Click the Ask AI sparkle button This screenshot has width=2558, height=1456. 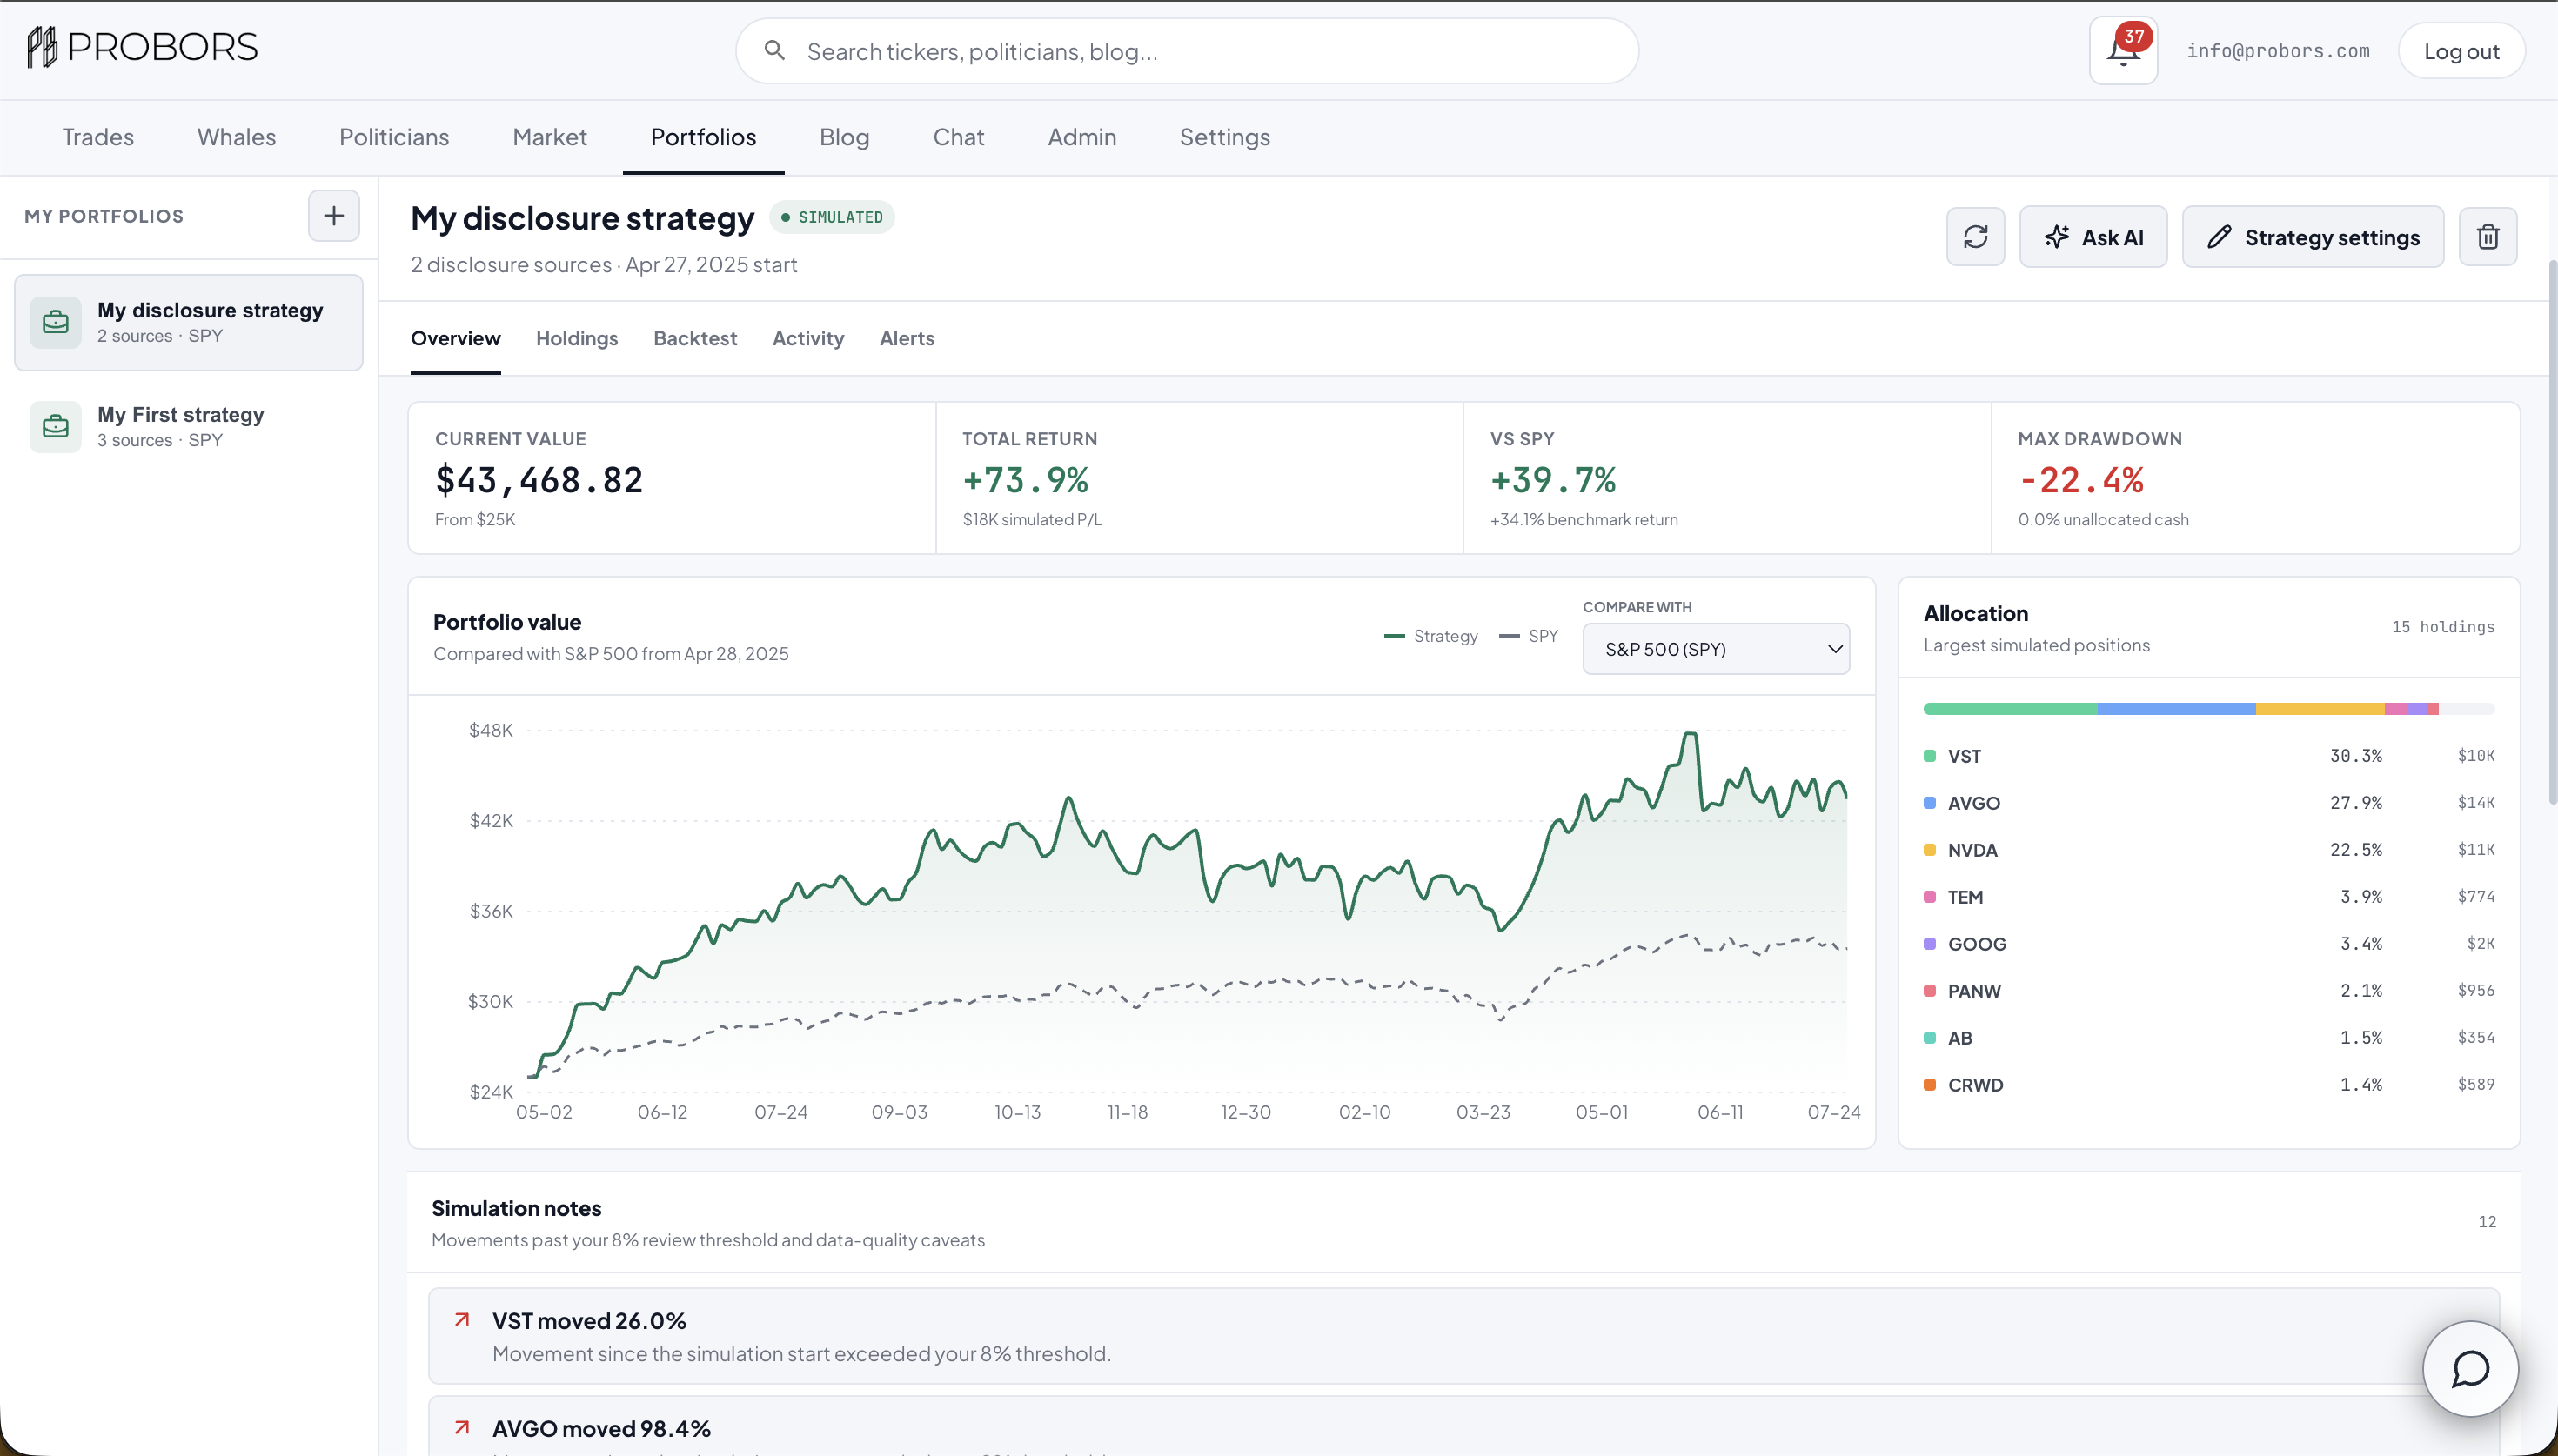coord(2093,237)
